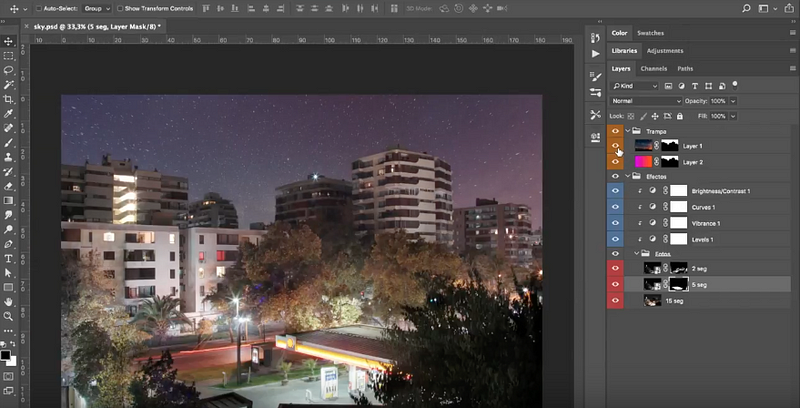Screen dimensions: 800x408
Task: Select the Gradient tool
Action: pos(8,200)
